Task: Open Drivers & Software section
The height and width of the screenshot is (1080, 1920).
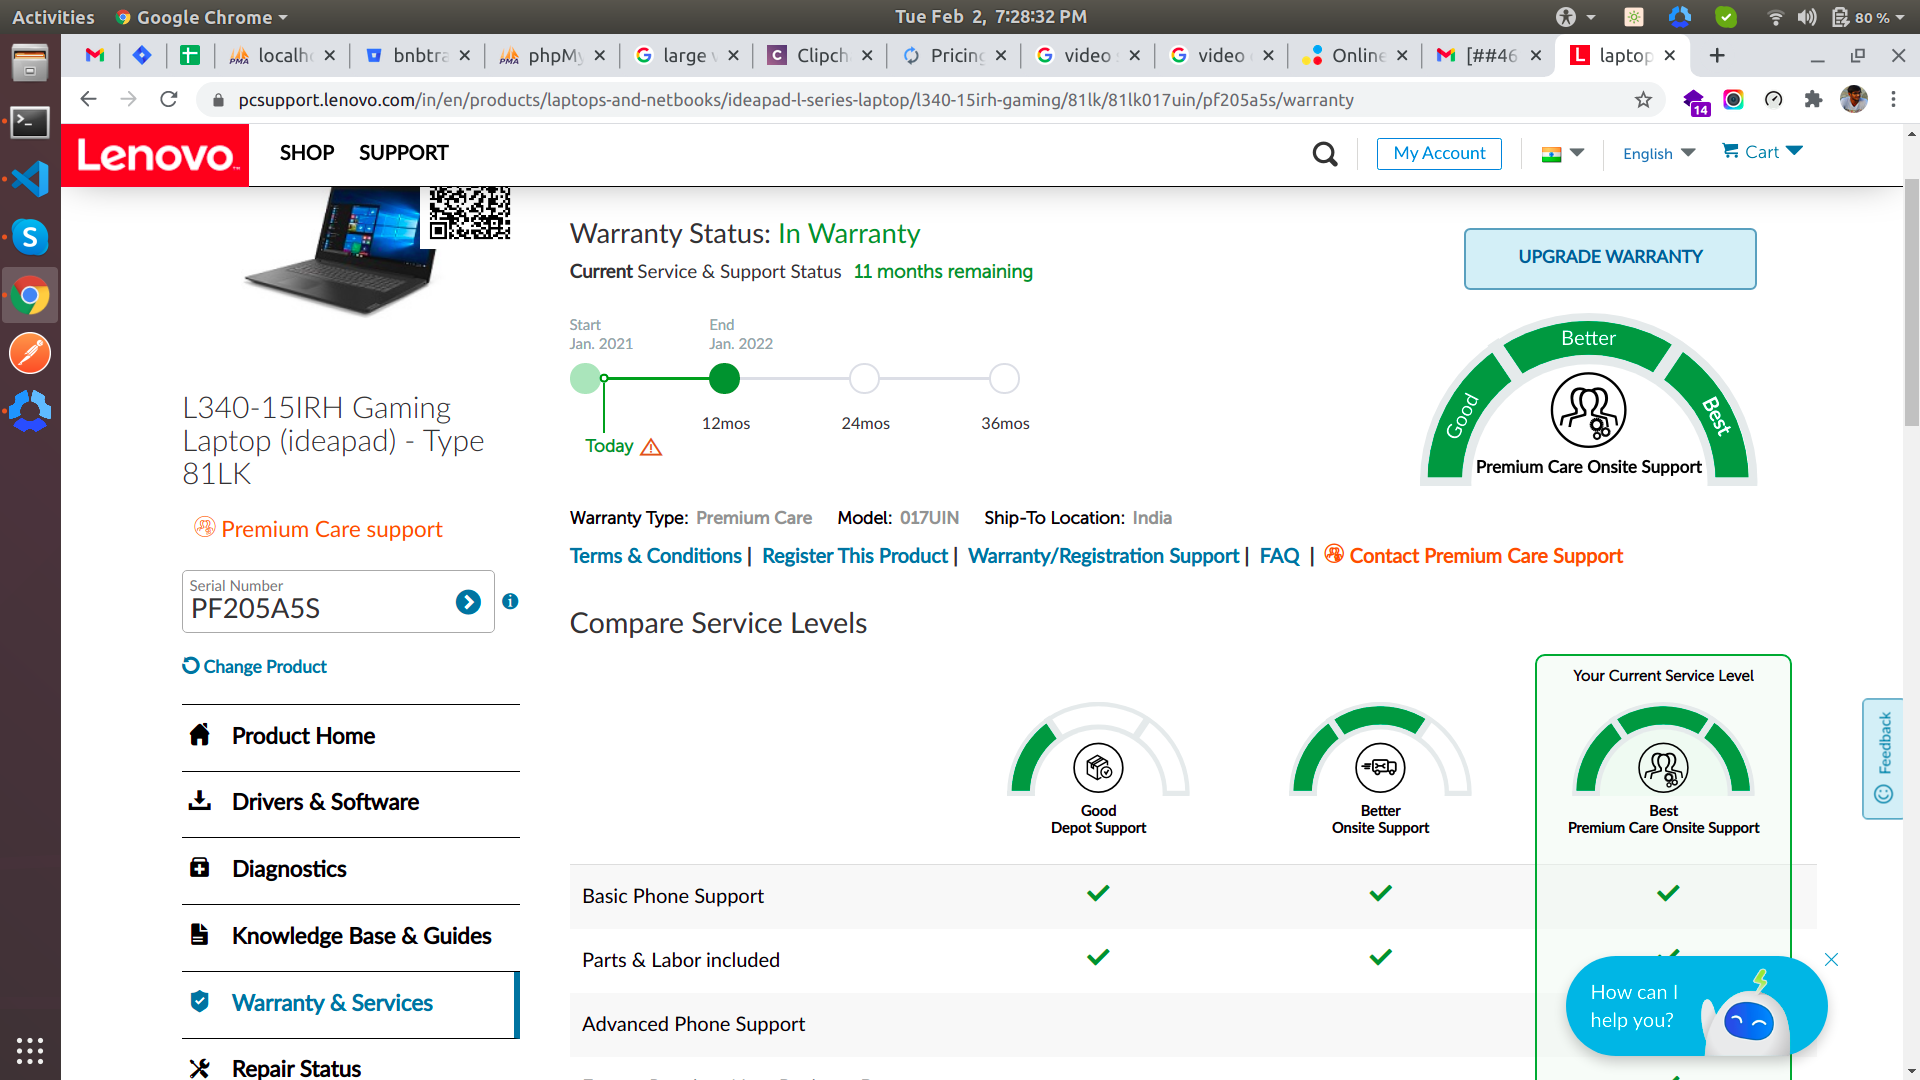Action: 350,803
